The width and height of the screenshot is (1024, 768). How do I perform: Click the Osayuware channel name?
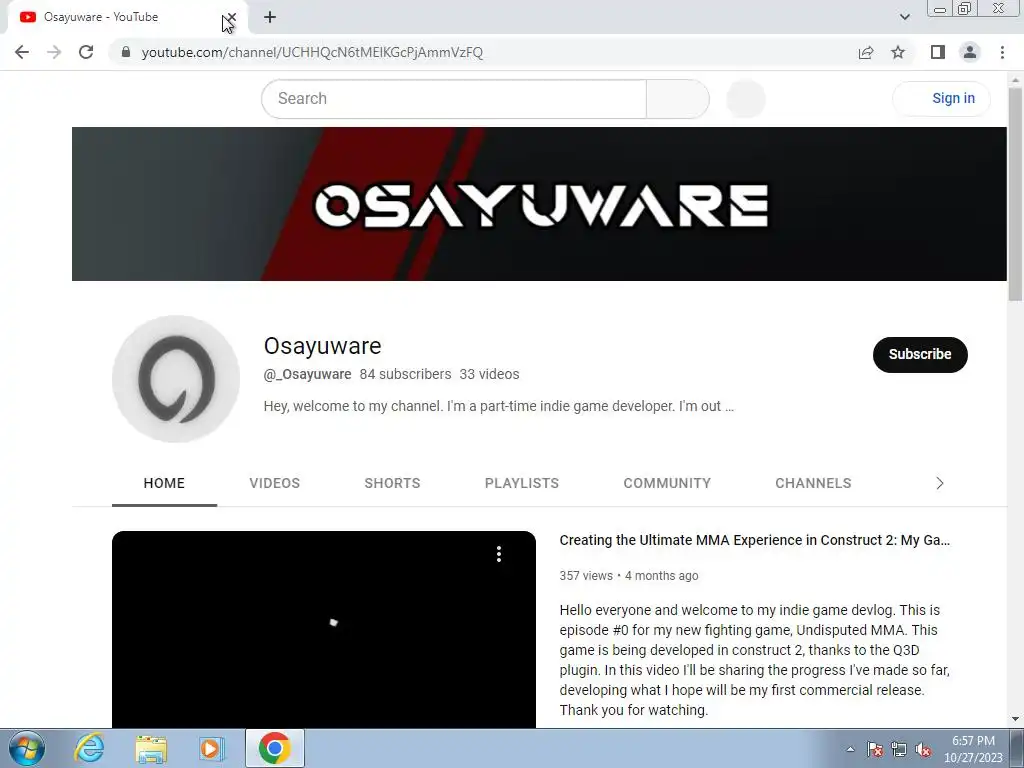323,345
